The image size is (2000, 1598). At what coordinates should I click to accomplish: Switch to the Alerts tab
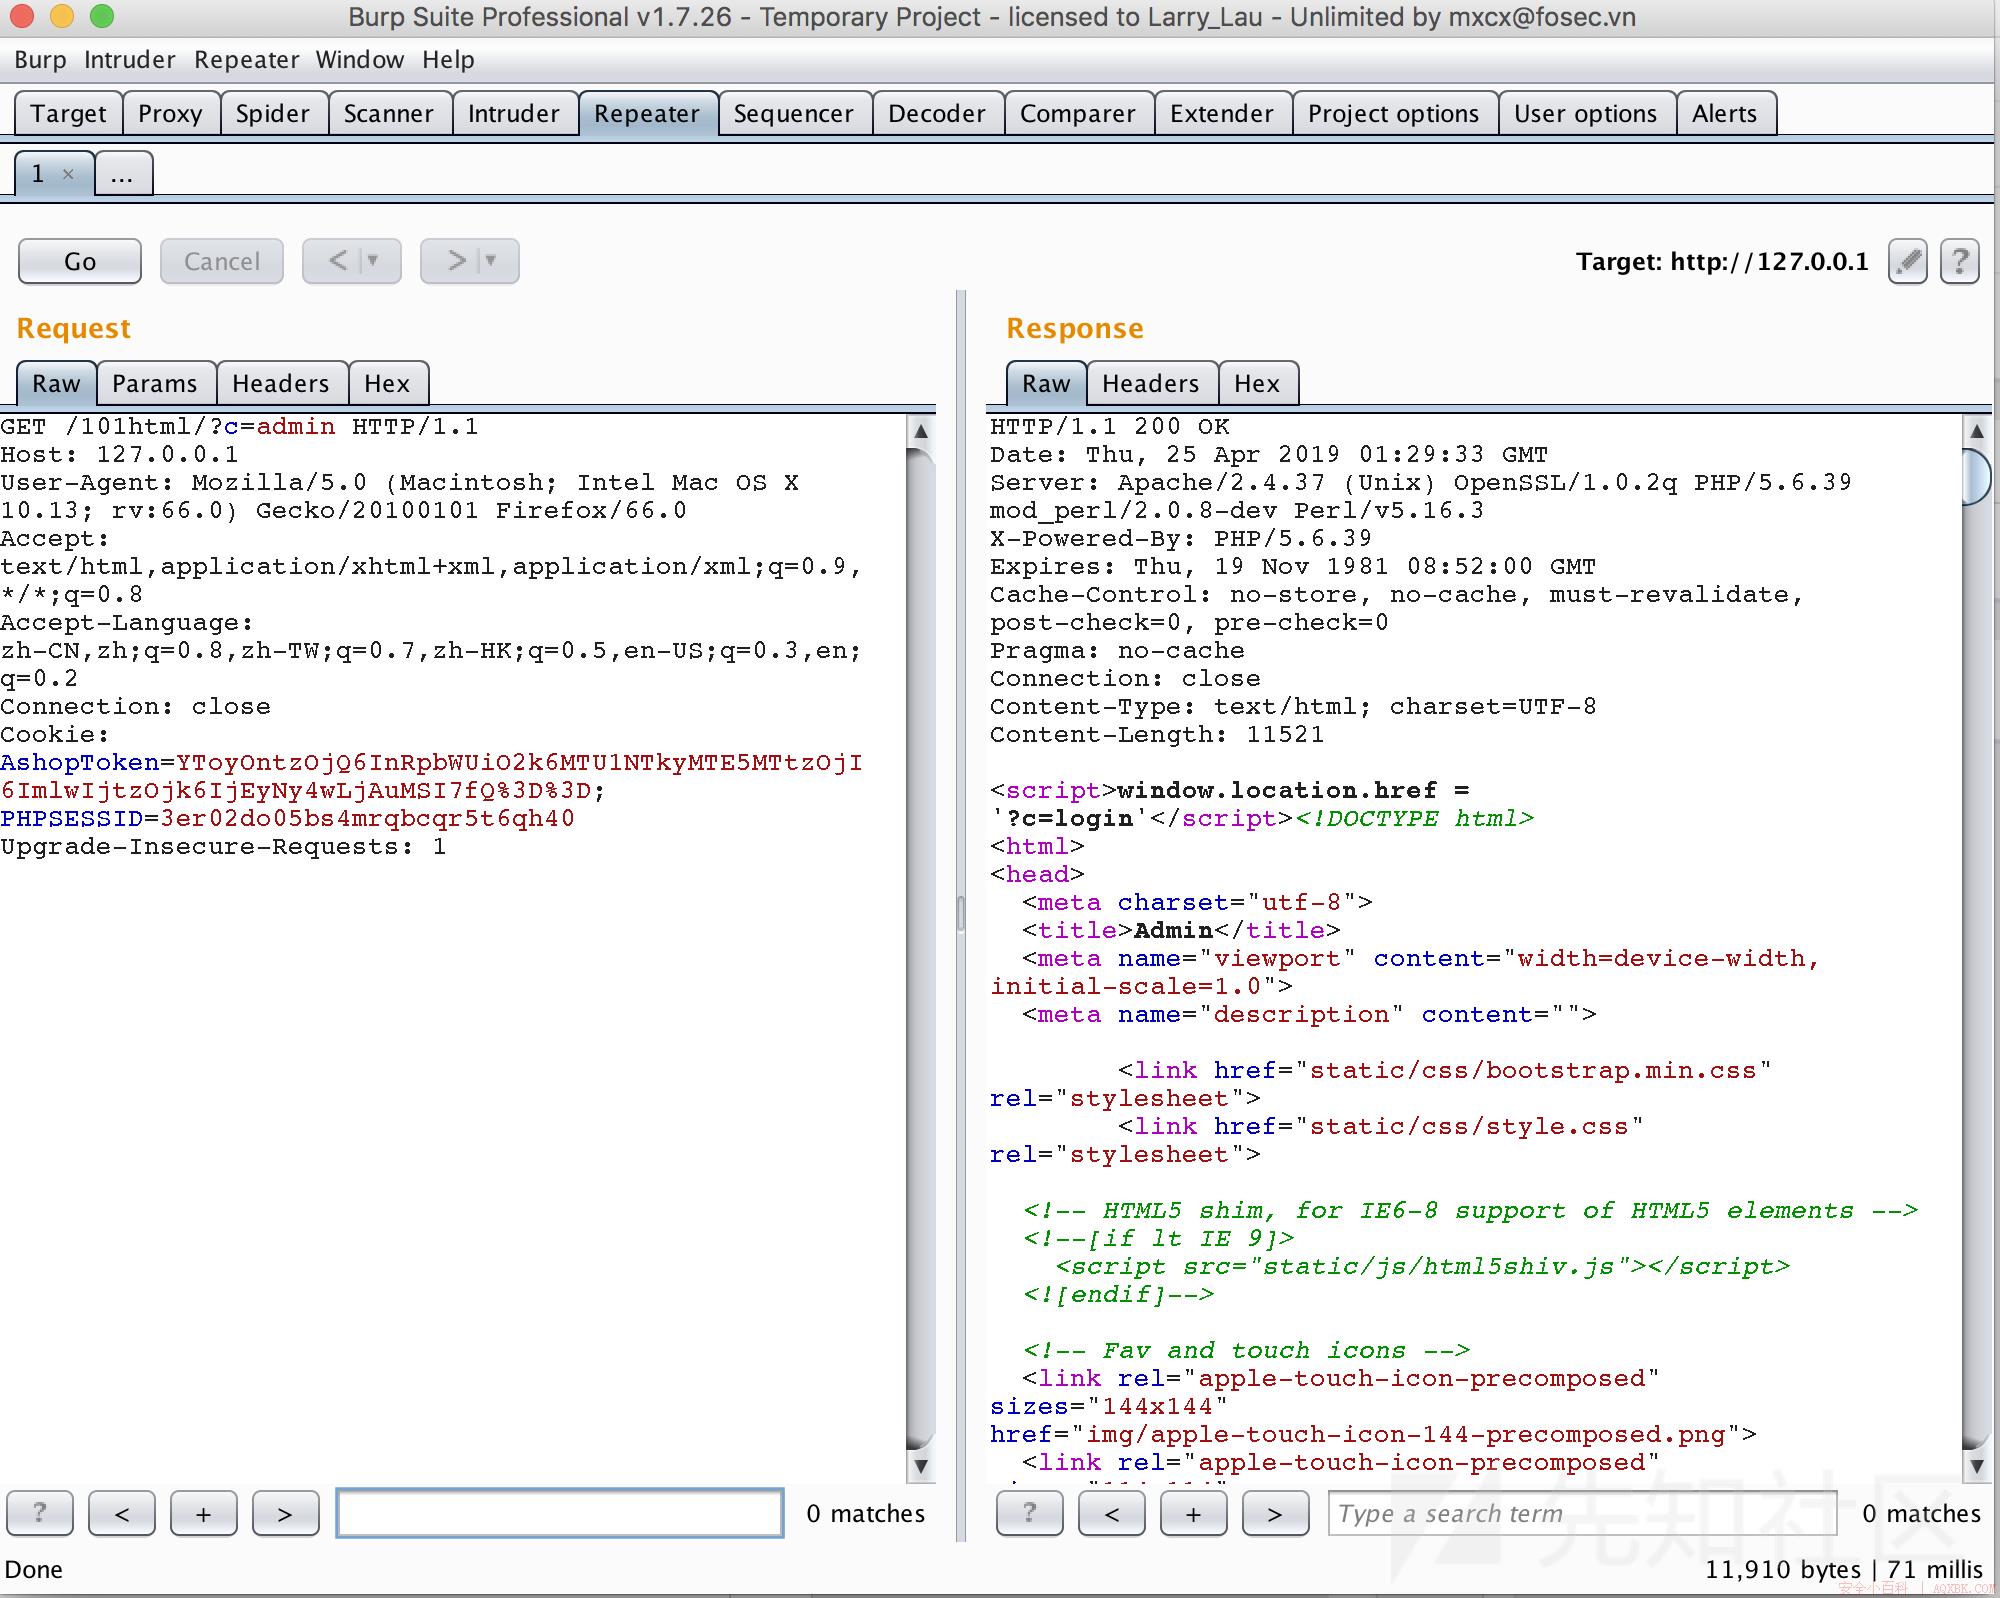click(x=1725, y=114)
